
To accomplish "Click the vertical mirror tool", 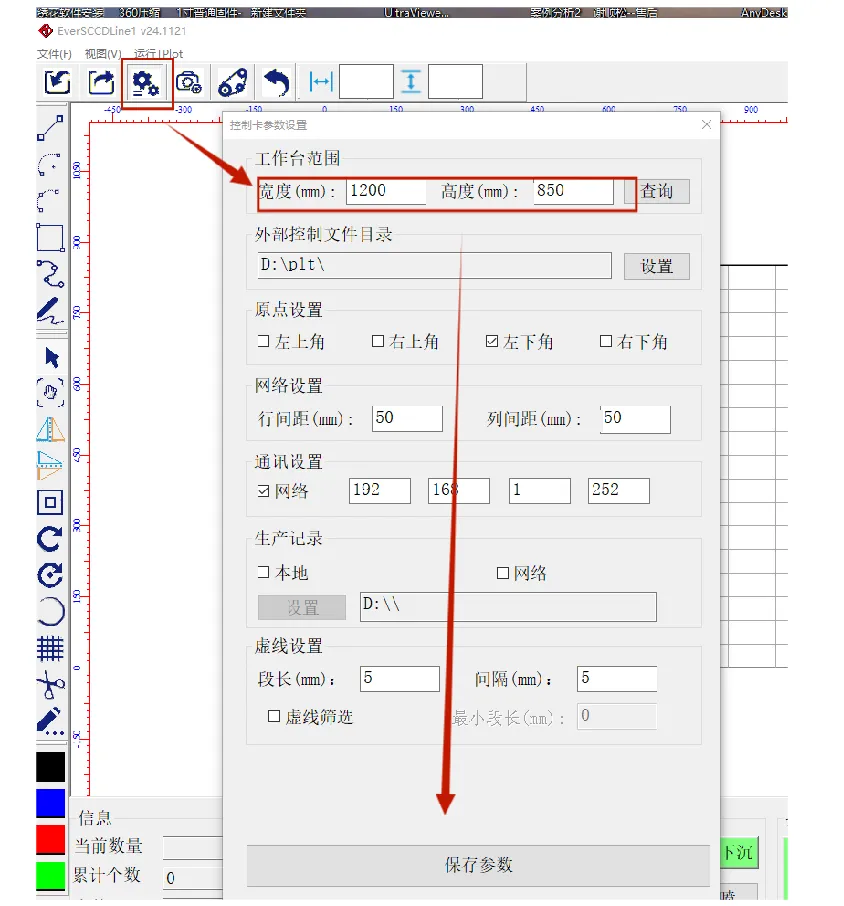I will click(50, 465).
